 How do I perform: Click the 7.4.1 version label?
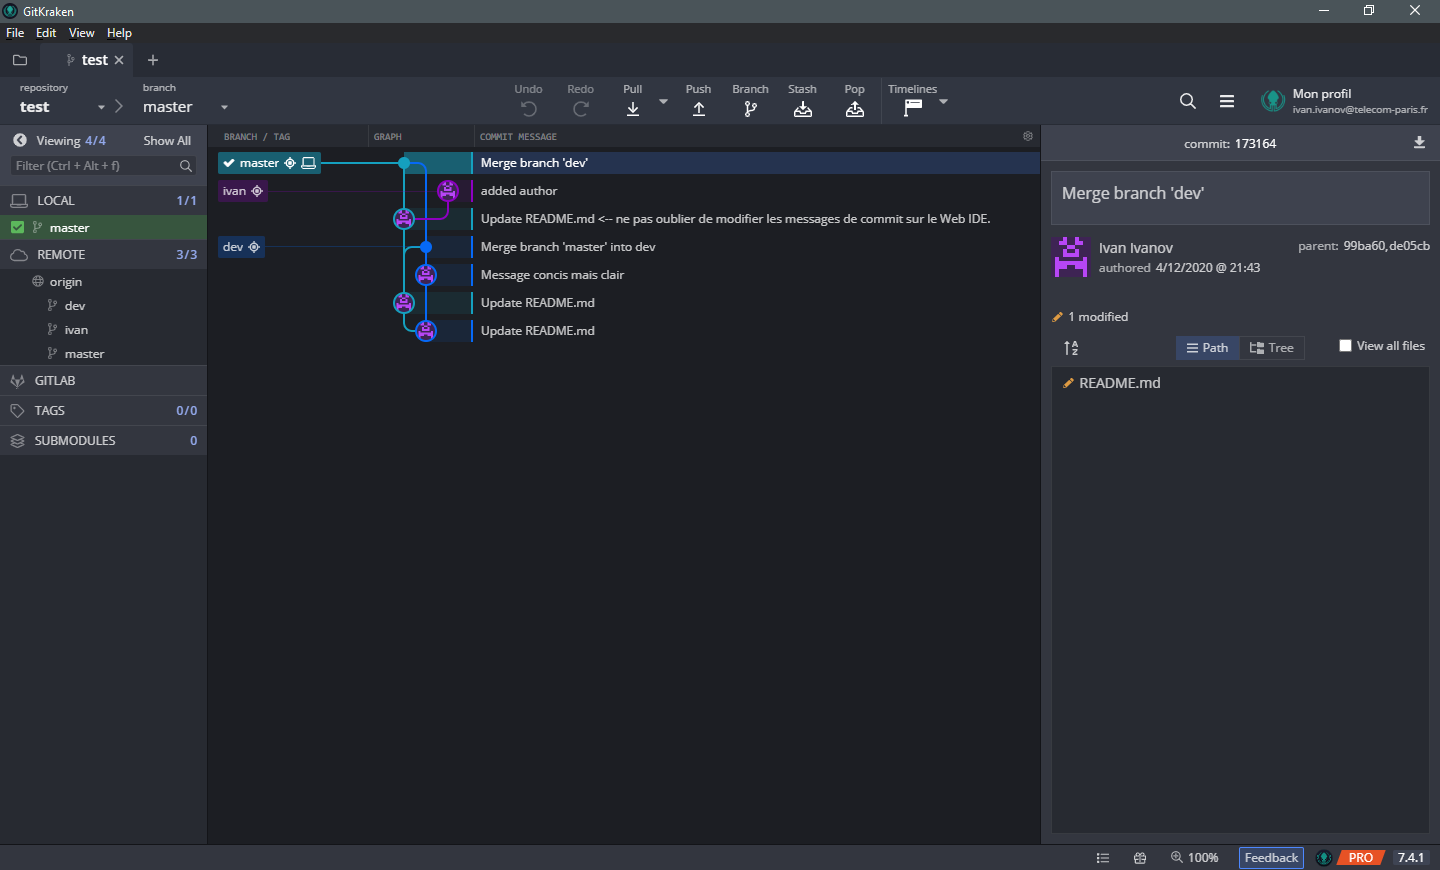point(1411,858)
